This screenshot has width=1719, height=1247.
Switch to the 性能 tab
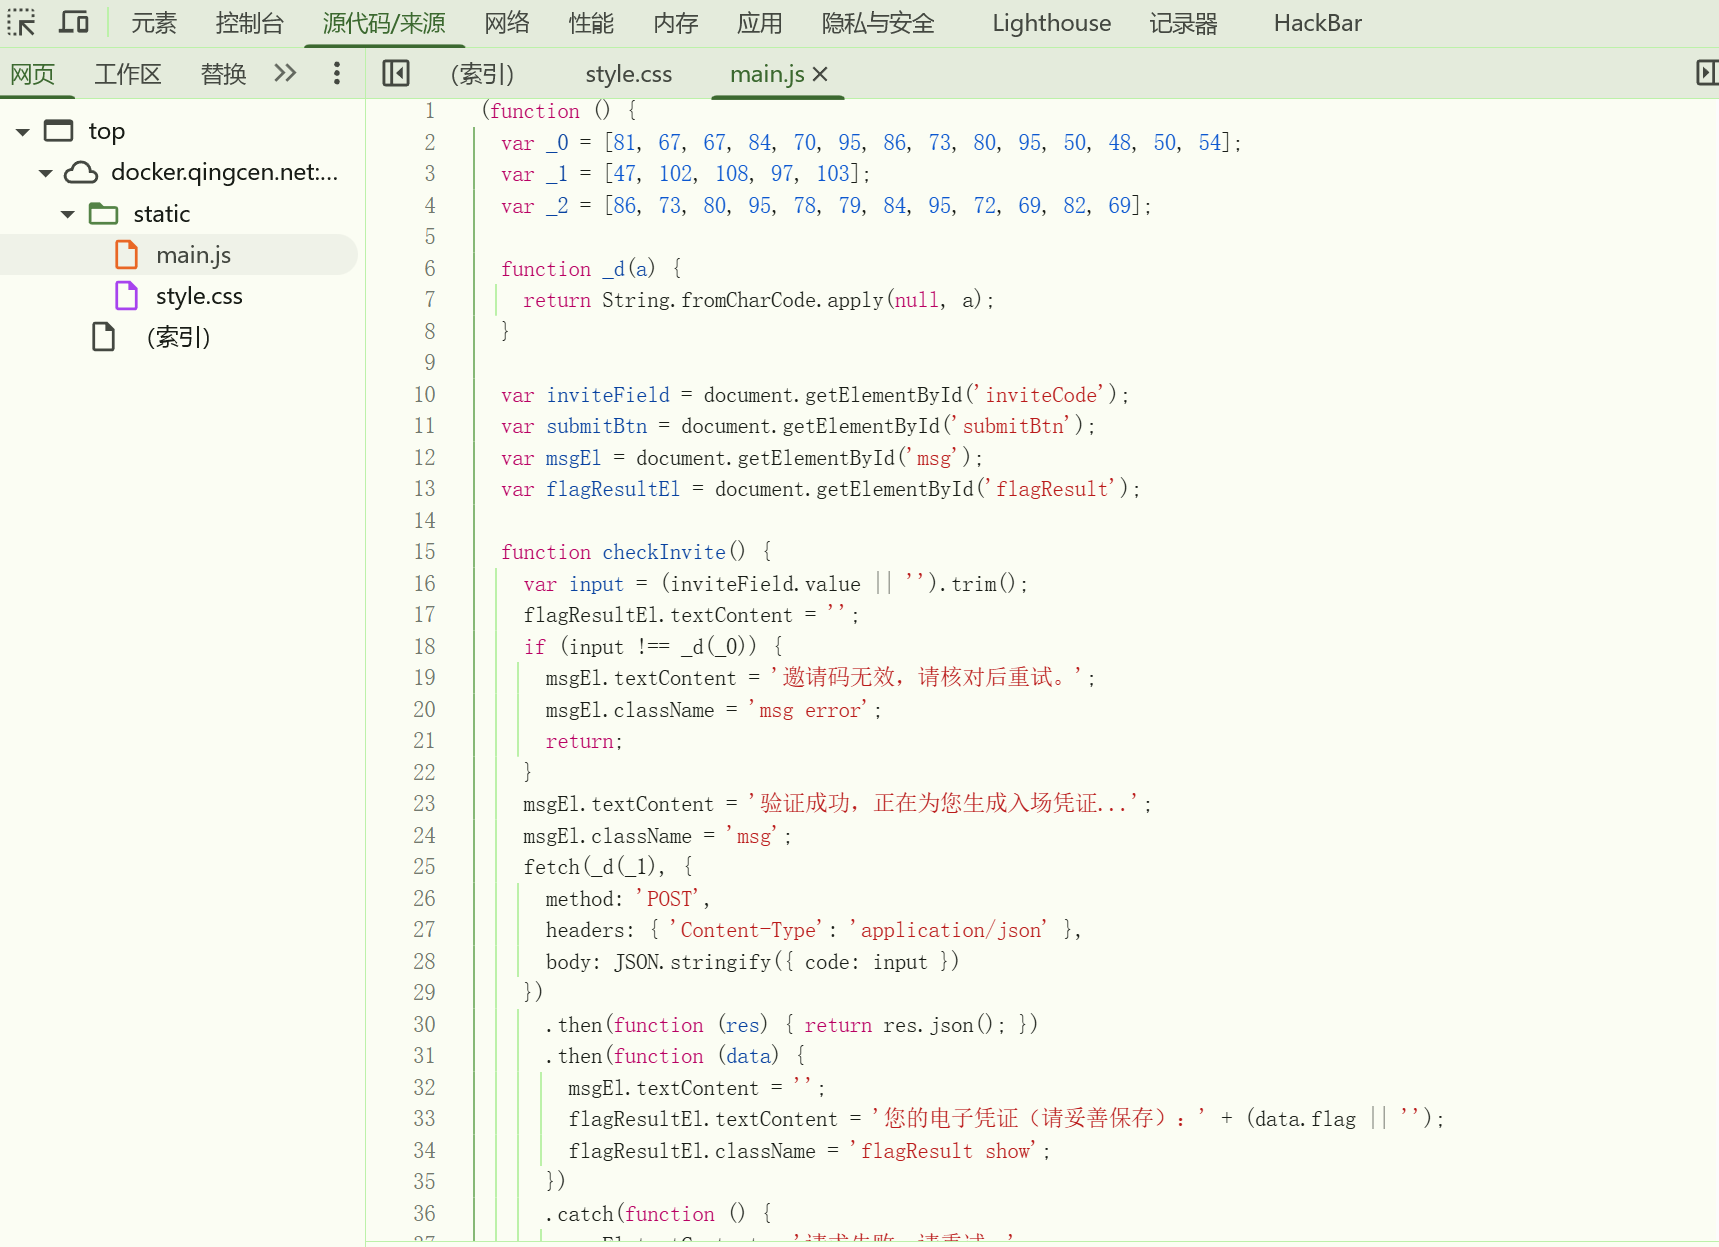(591, 23)
